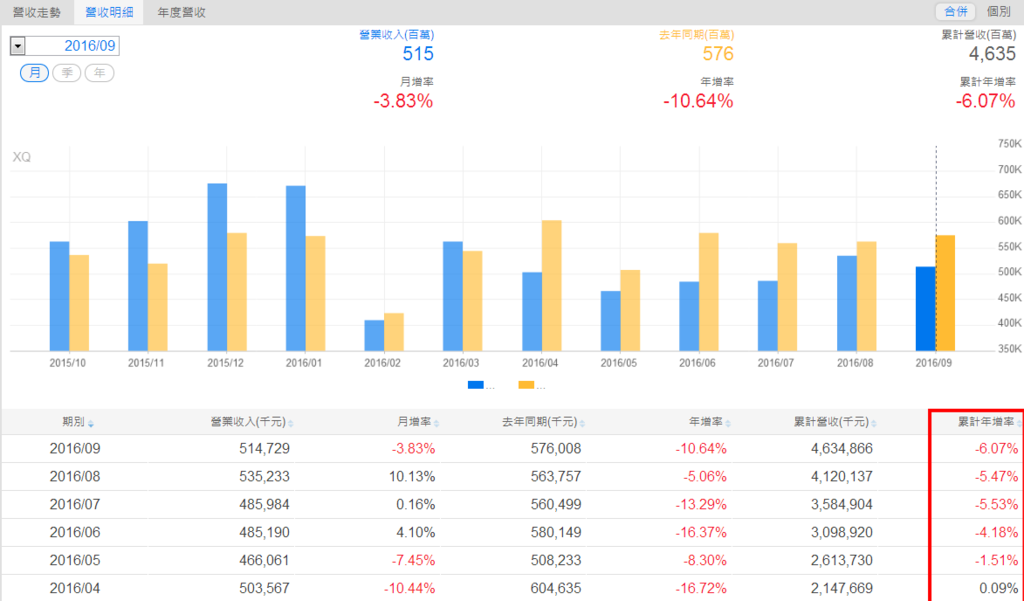Select the 2016/04 row period cell

point(75,589)
